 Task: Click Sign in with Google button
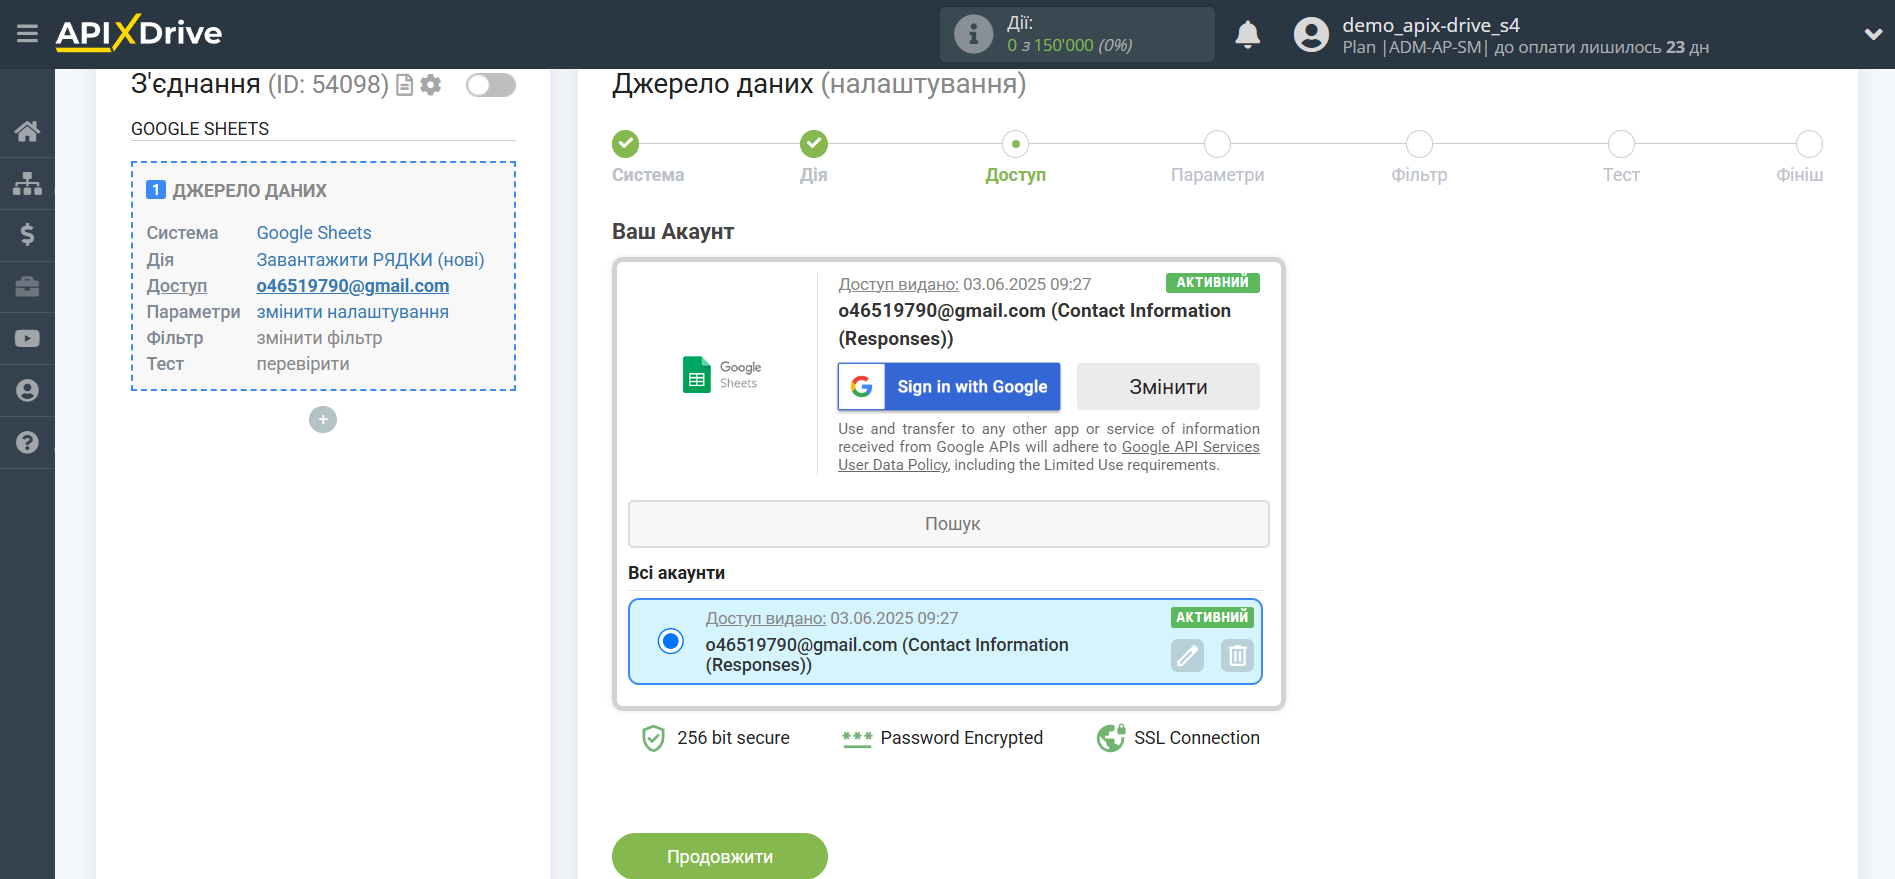[949, 386]
